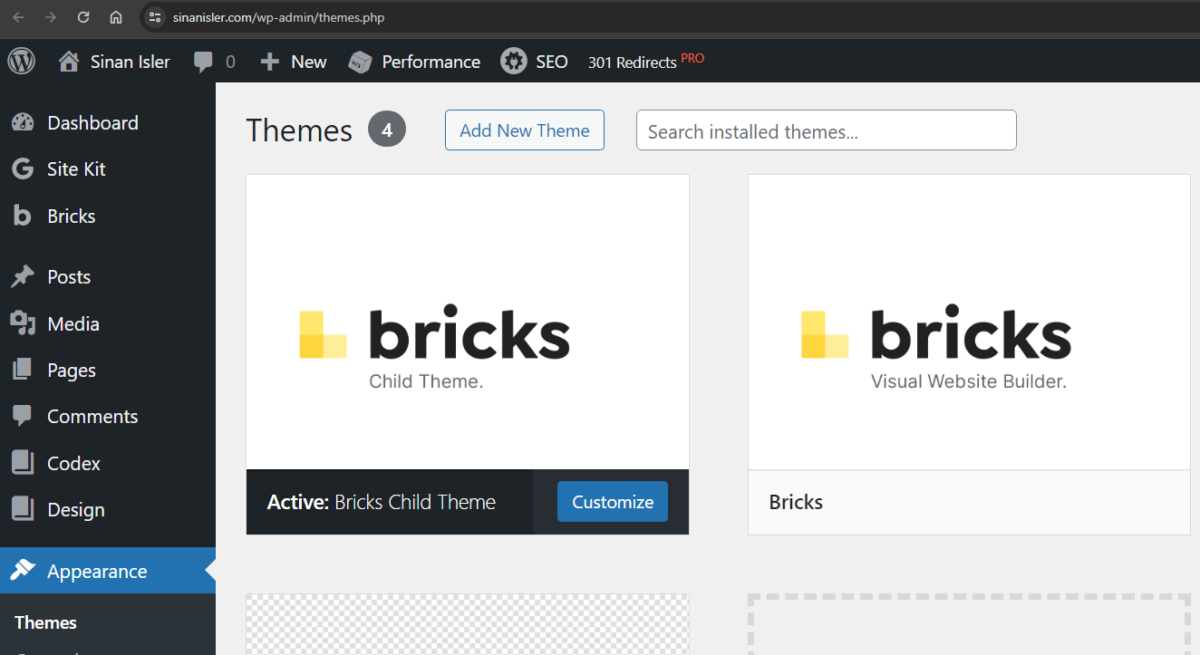The width and height of the screenshot is (1200, 655).
Task: Click the browser refresh icon
Action: point(83,17)
